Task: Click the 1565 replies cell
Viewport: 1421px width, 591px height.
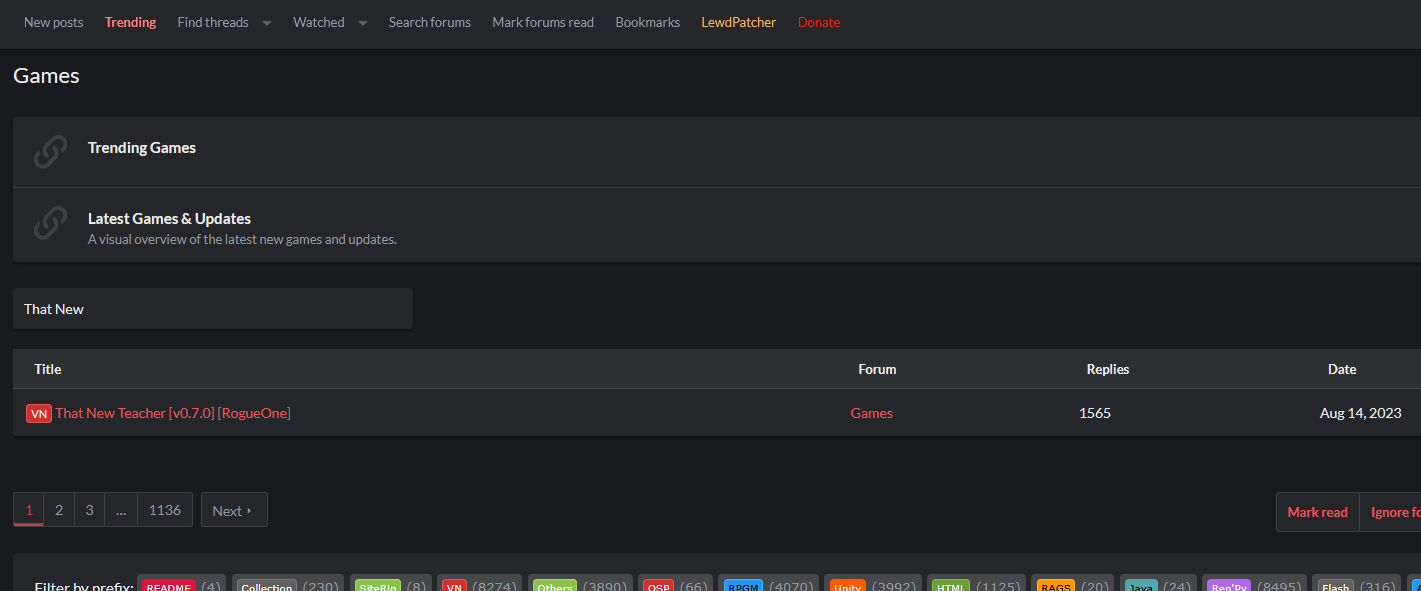Action: coord(1095,413)
